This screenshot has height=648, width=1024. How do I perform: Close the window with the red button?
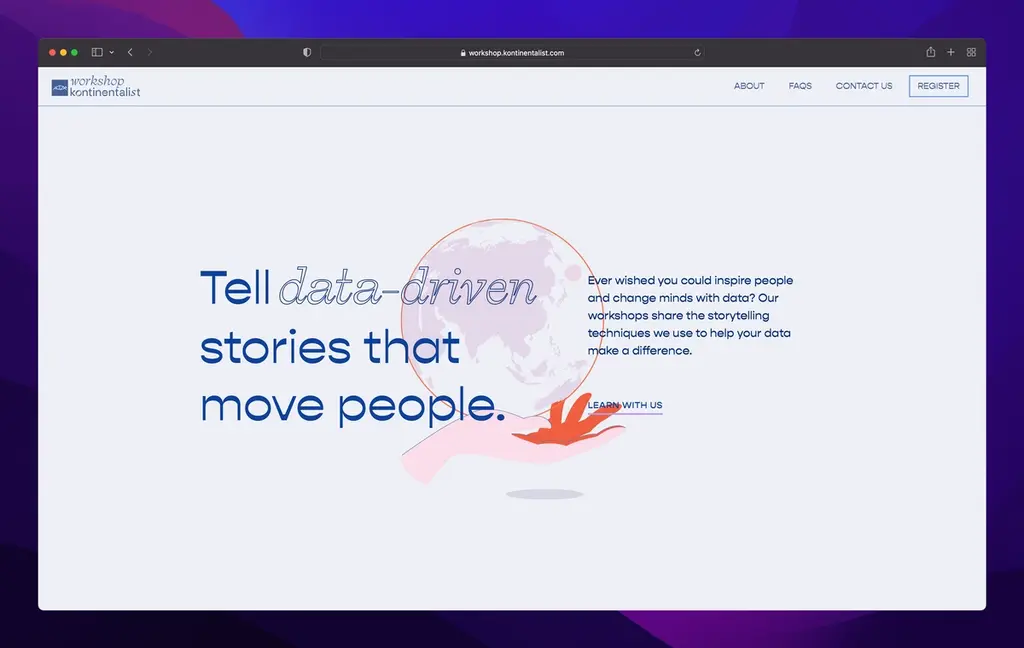(52, 52)
